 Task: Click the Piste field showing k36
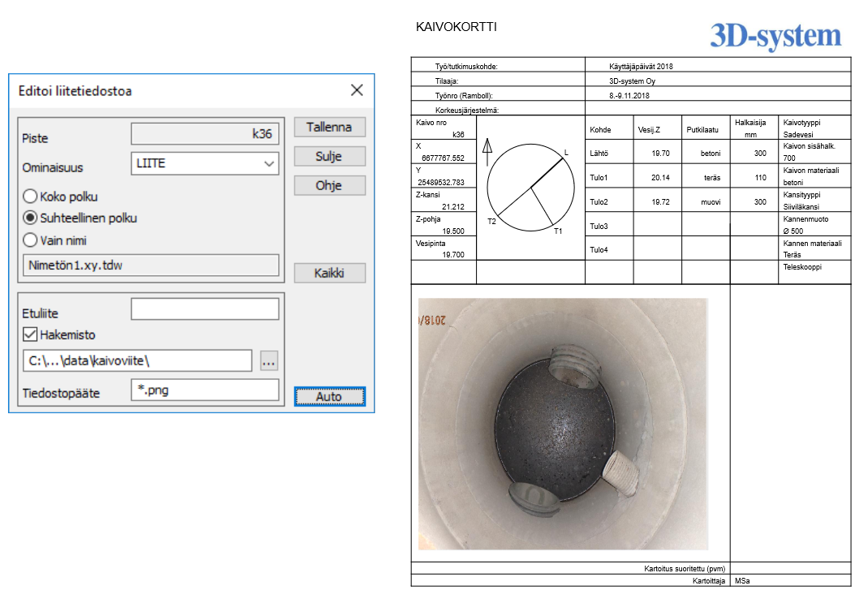pos(205,134)
